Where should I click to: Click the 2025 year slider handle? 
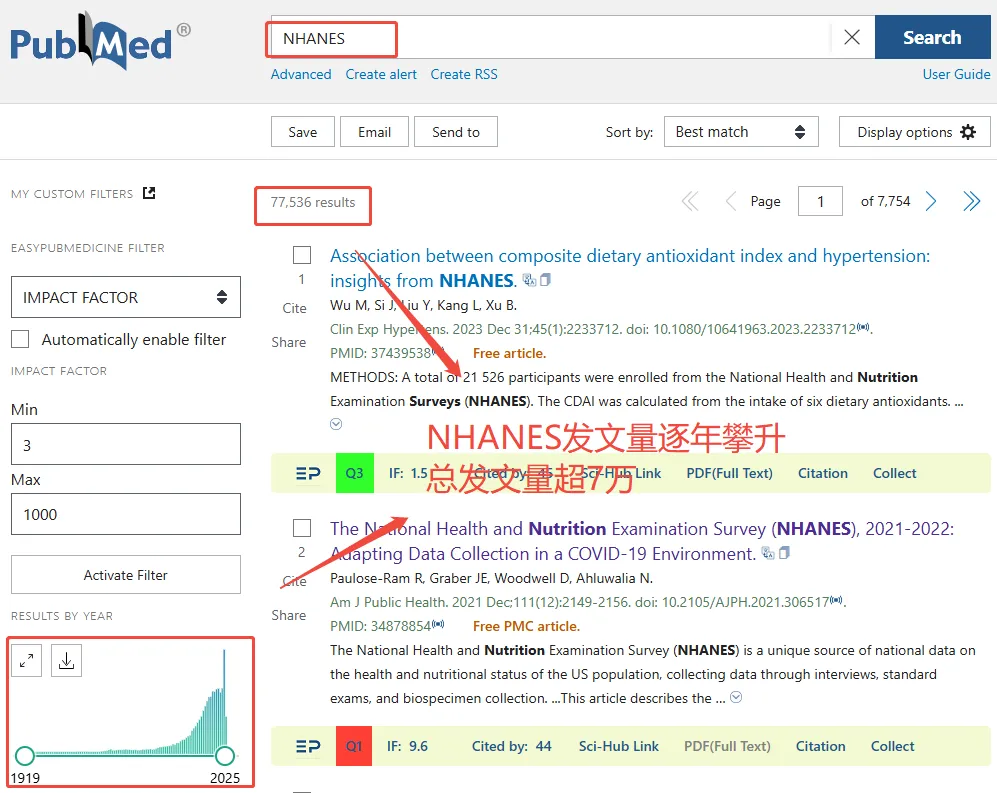click(x=224, y=755)
